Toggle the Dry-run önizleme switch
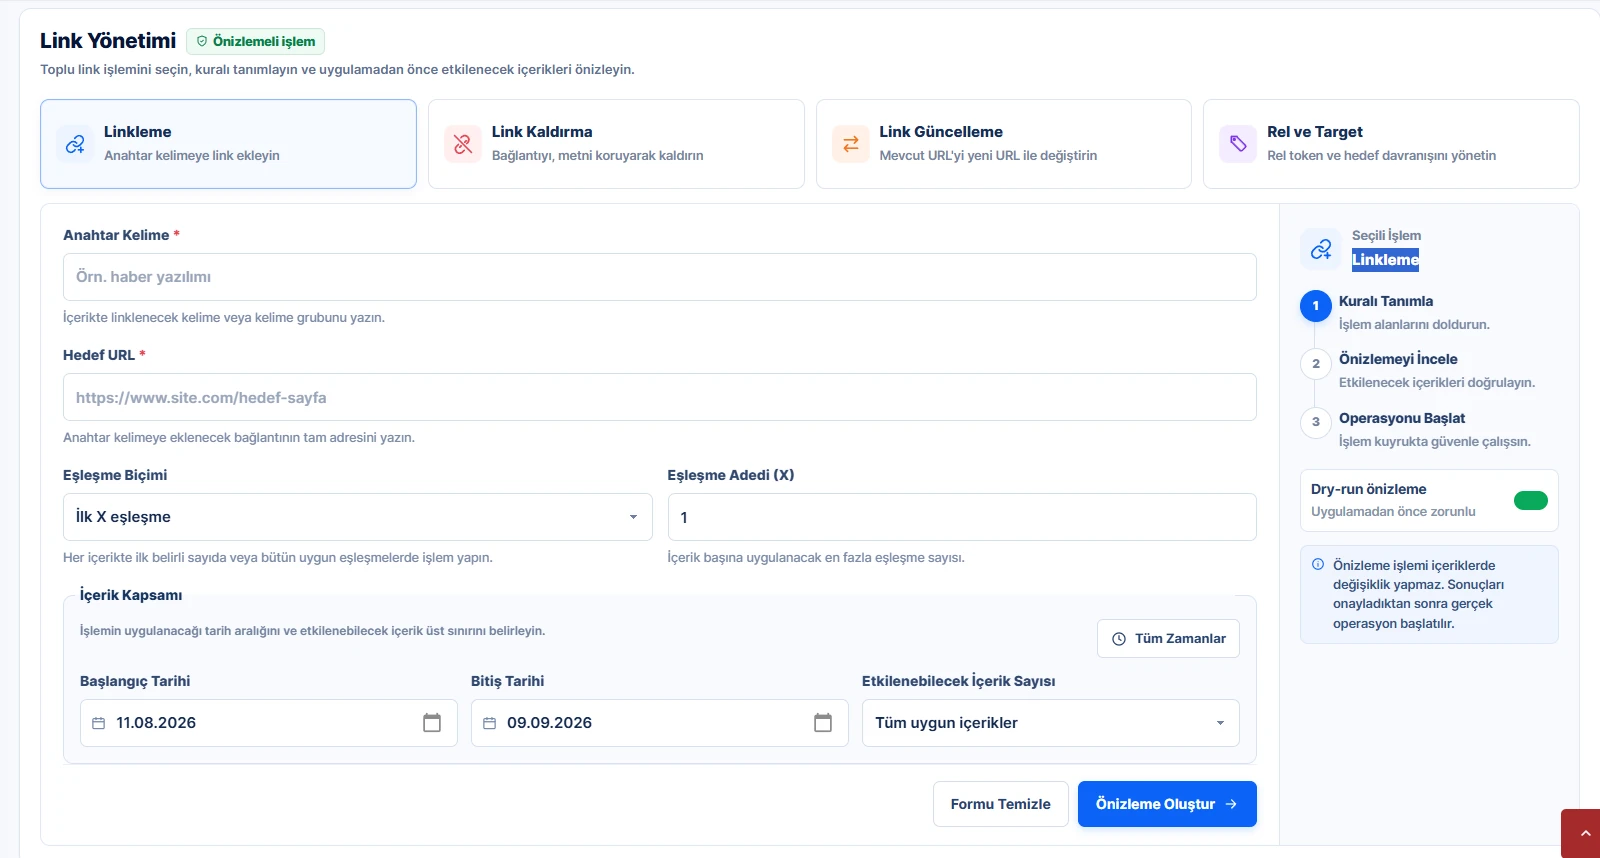The image size is (1600, 858). pyautogui.click(x=1531, y=500)
